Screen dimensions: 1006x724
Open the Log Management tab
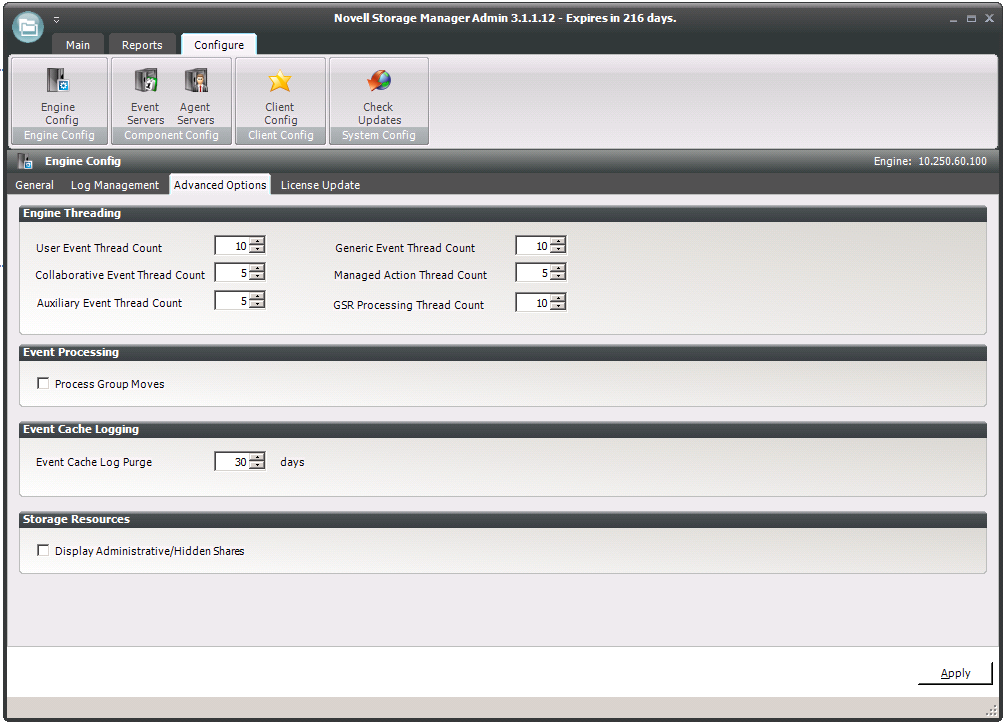coord(115,185)
